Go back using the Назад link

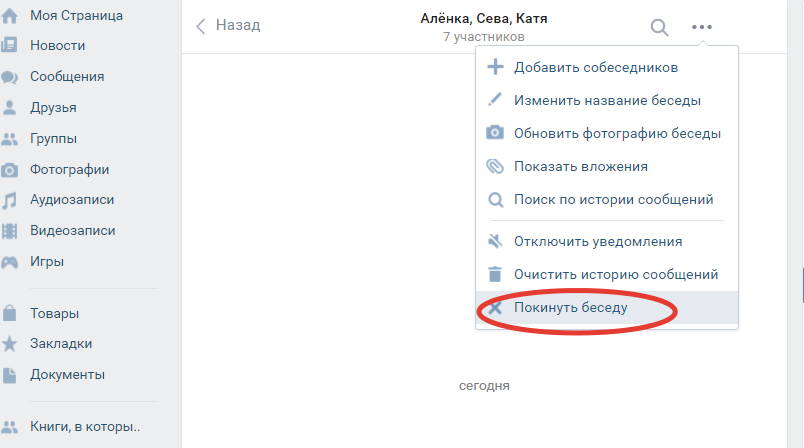pos(228,26)
